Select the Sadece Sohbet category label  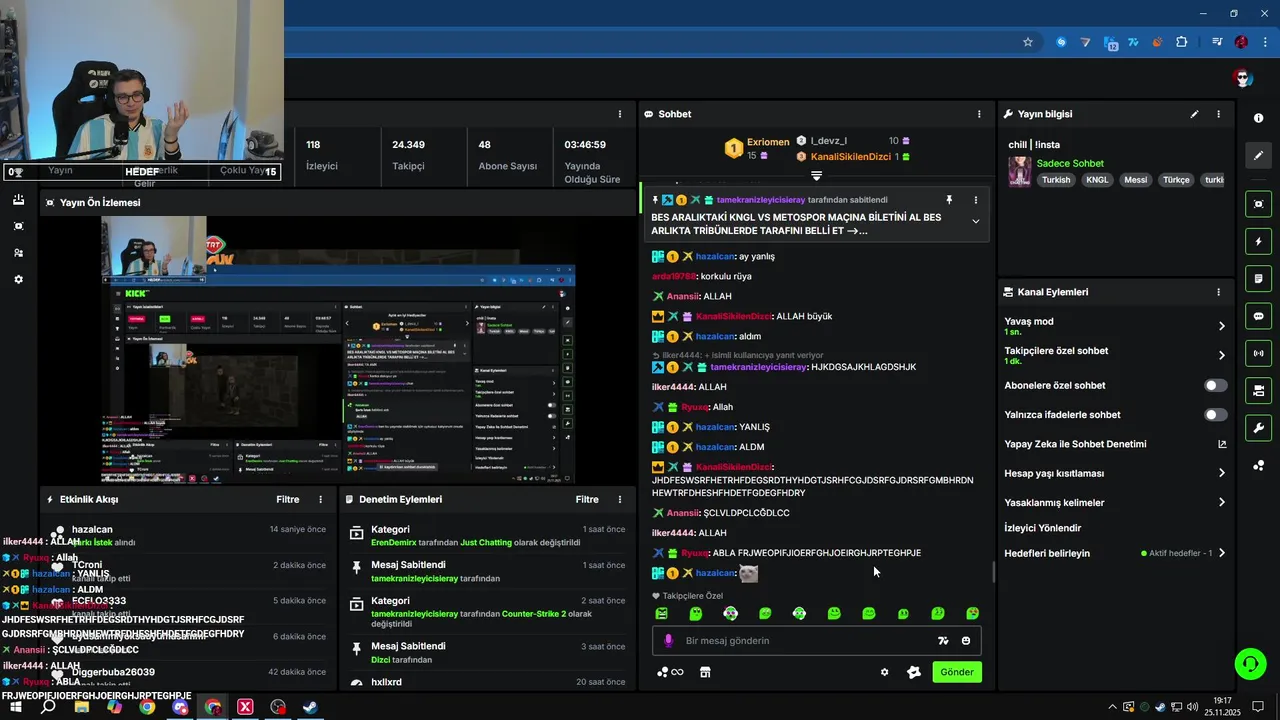[x=1070, y=163]
